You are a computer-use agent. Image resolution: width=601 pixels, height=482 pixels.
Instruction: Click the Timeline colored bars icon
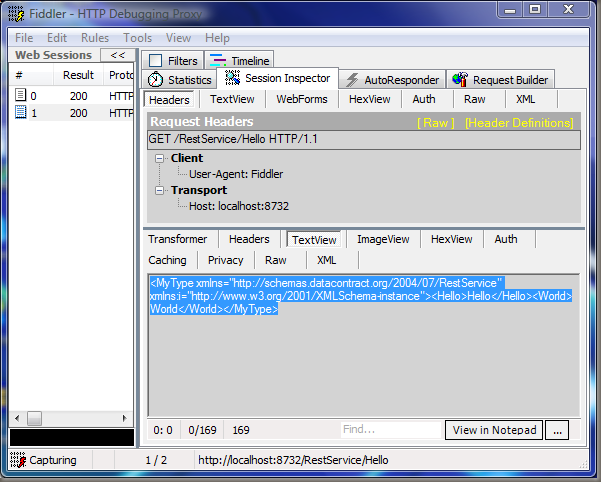pos(218,60)
